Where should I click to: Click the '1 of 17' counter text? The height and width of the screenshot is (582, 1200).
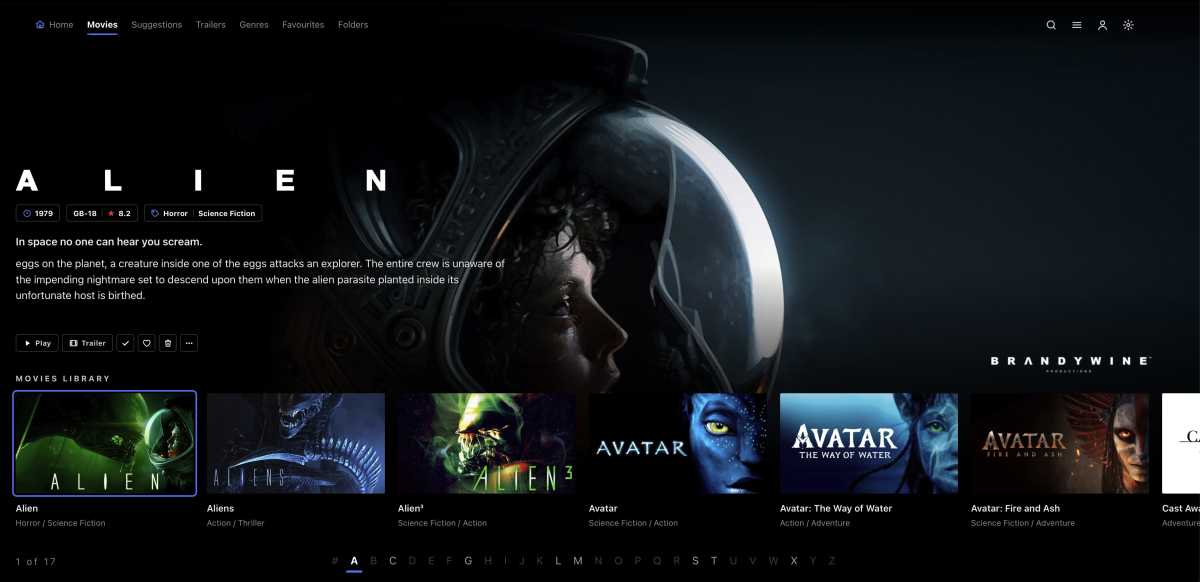click(x=36, y=561)
